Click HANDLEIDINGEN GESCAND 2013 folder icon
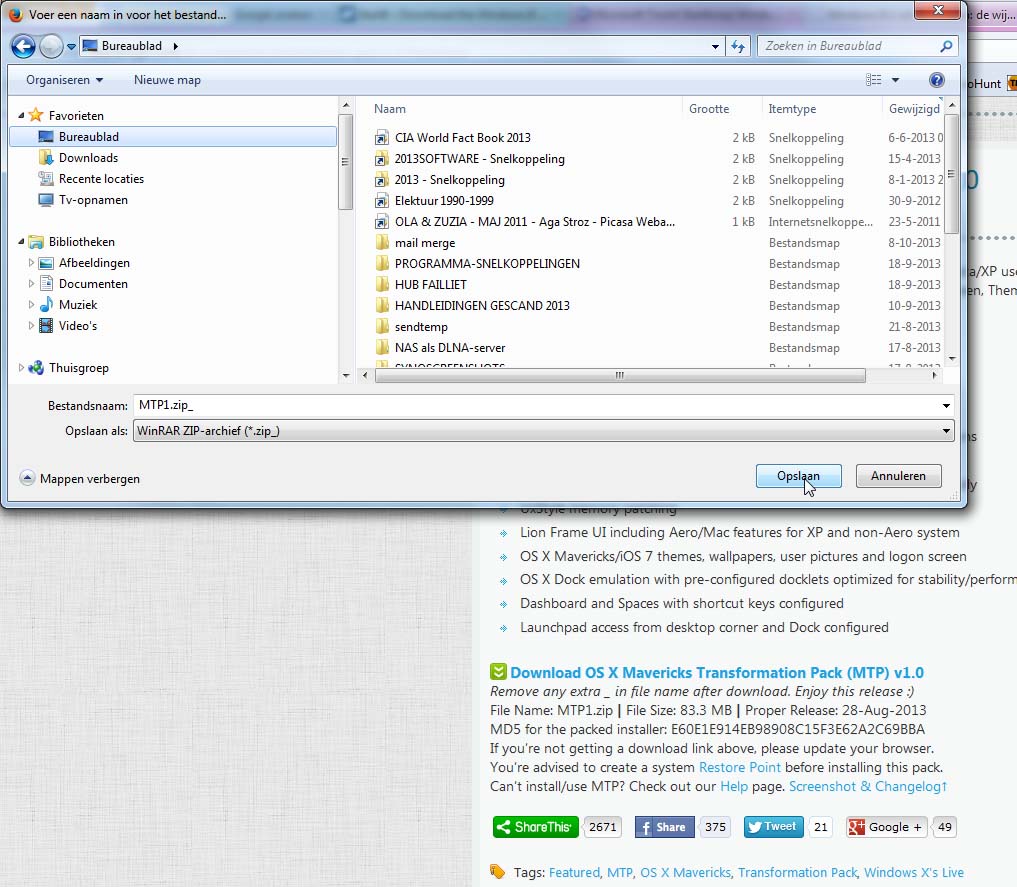The image size is (1017, 887). pyautogui.click(x=382, y=305)
